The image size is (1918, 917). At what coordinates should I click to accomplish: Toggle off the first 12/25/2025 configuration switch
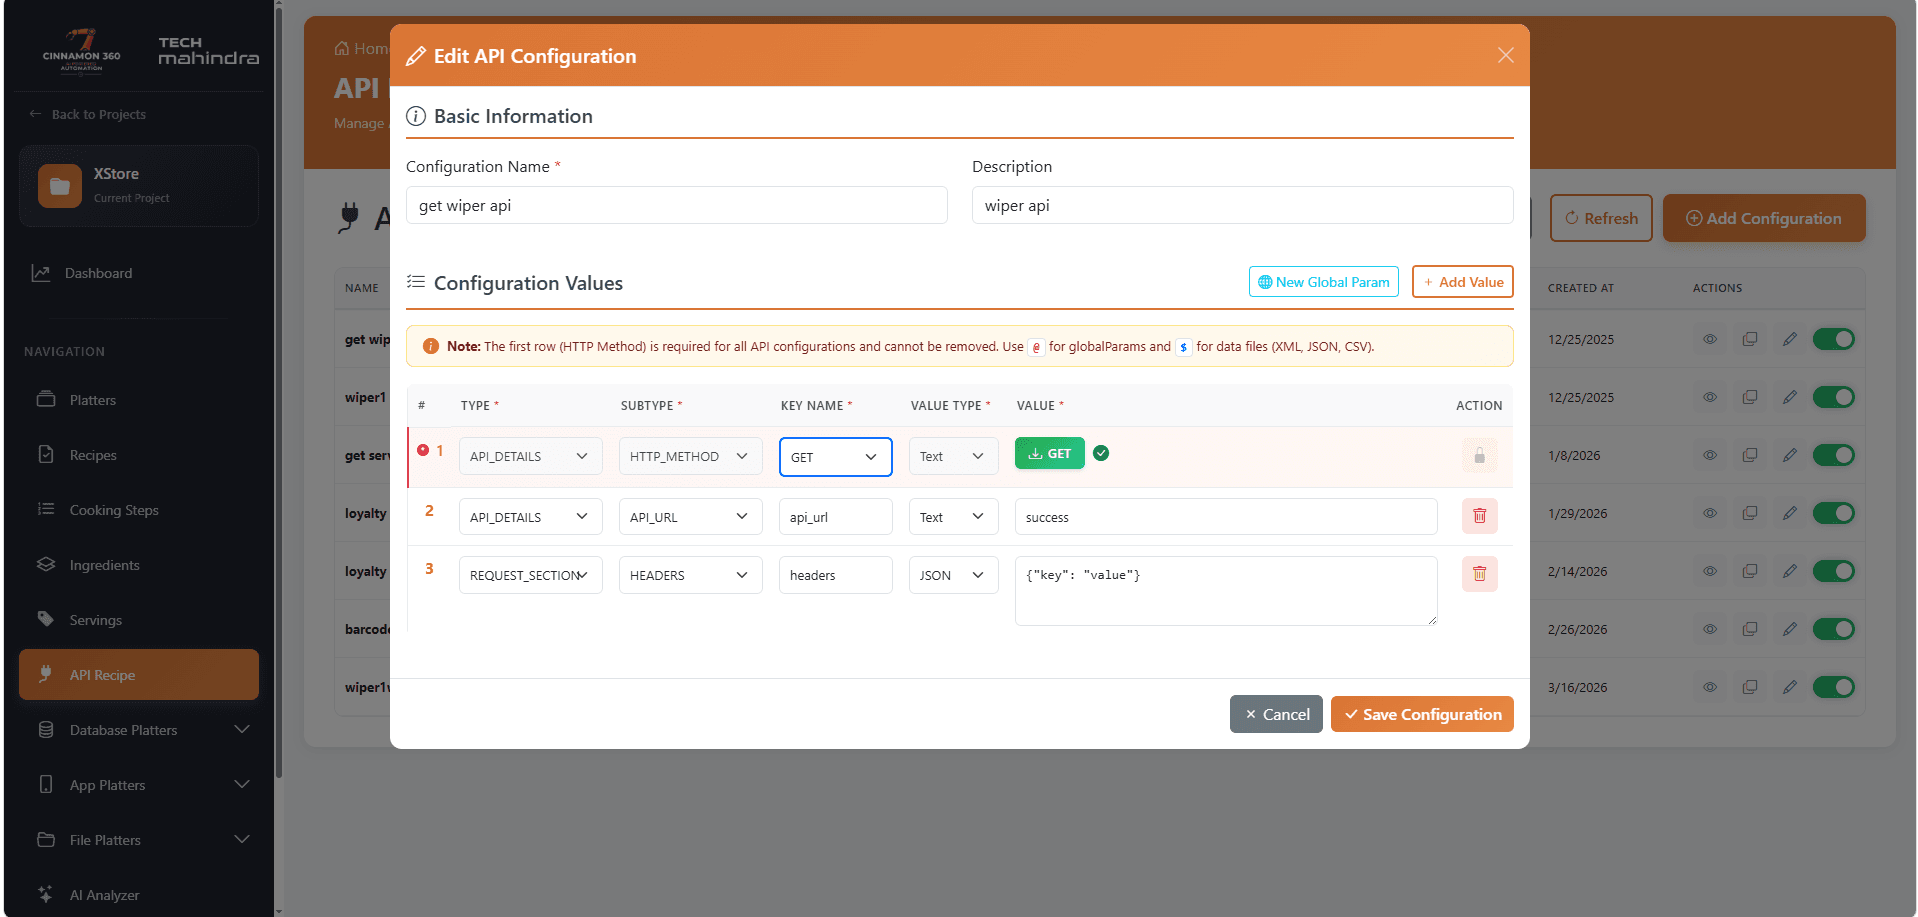tap(1833, 339)
